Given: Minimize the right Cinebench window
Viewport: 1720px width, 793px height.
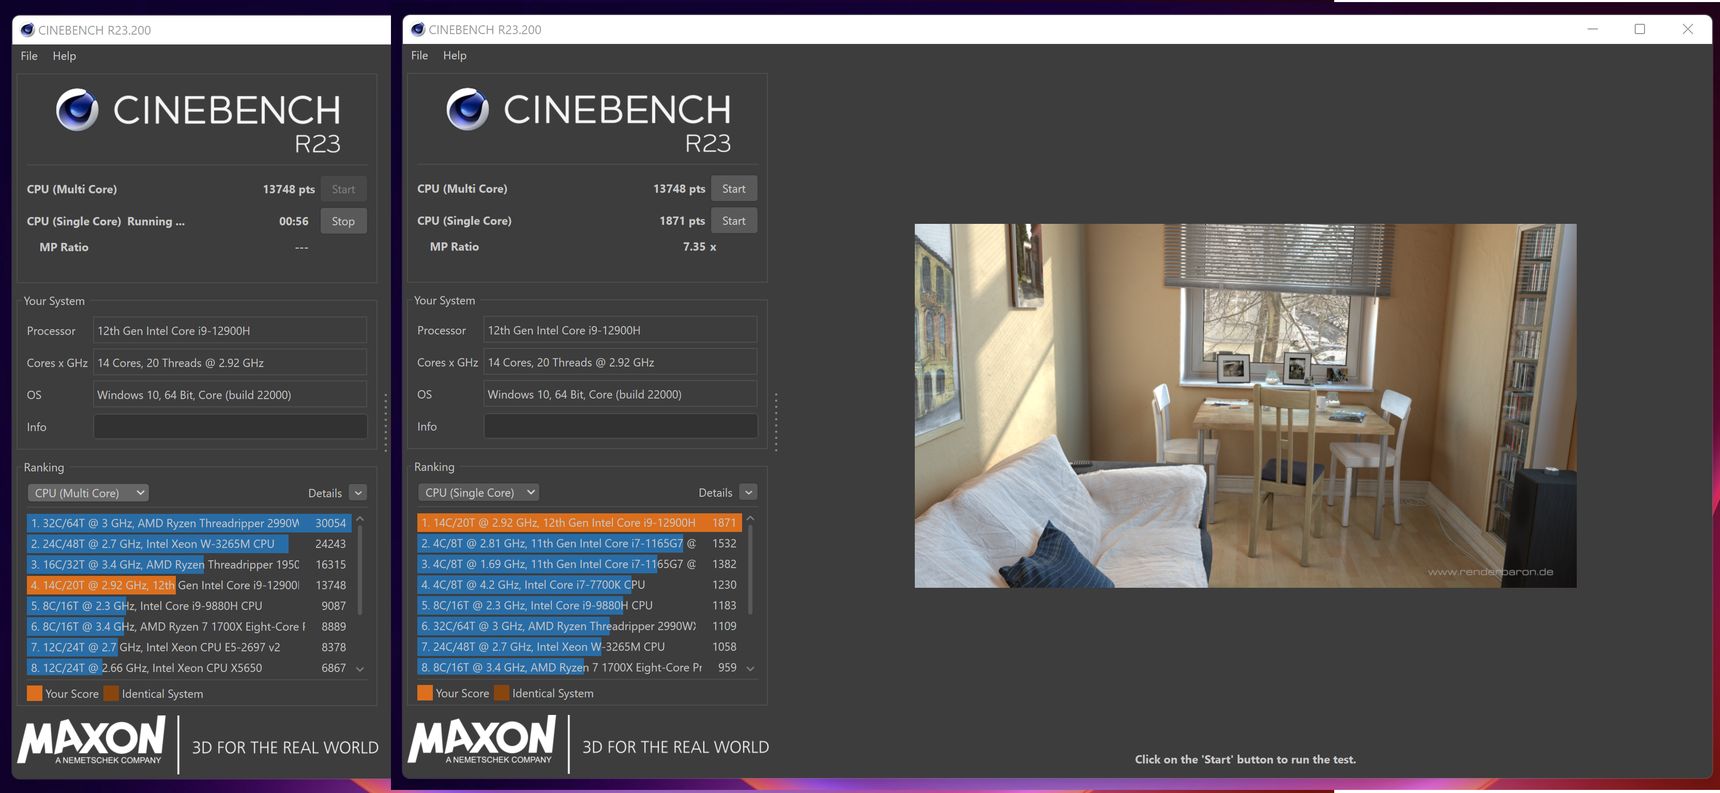Looking at the screenshot, I should point(1592,29).
